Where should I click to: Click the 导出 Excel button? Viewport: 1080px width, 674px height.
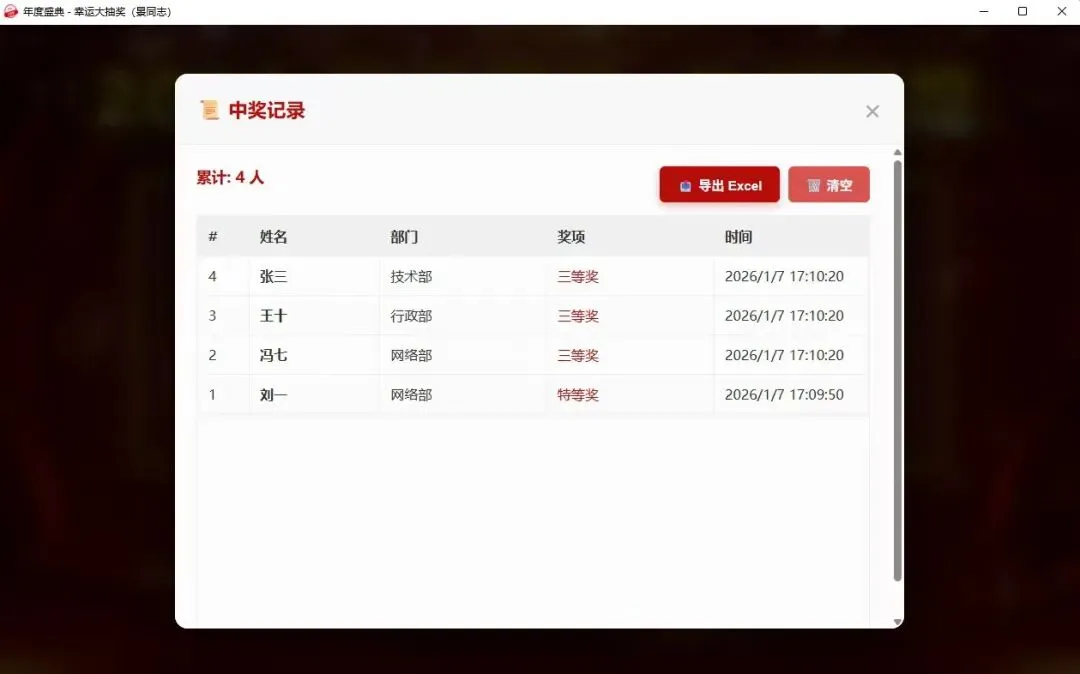[x=720, y=185]
